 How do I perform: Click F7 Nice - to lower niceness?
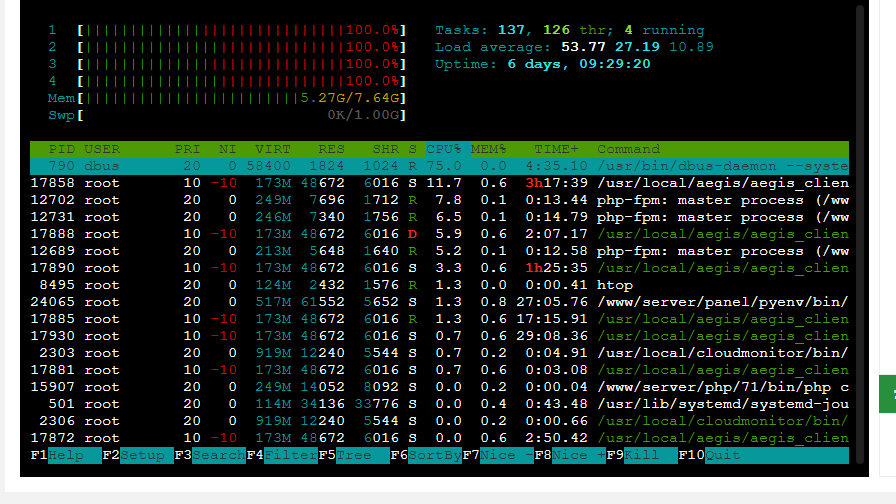[x=498, y=455]
